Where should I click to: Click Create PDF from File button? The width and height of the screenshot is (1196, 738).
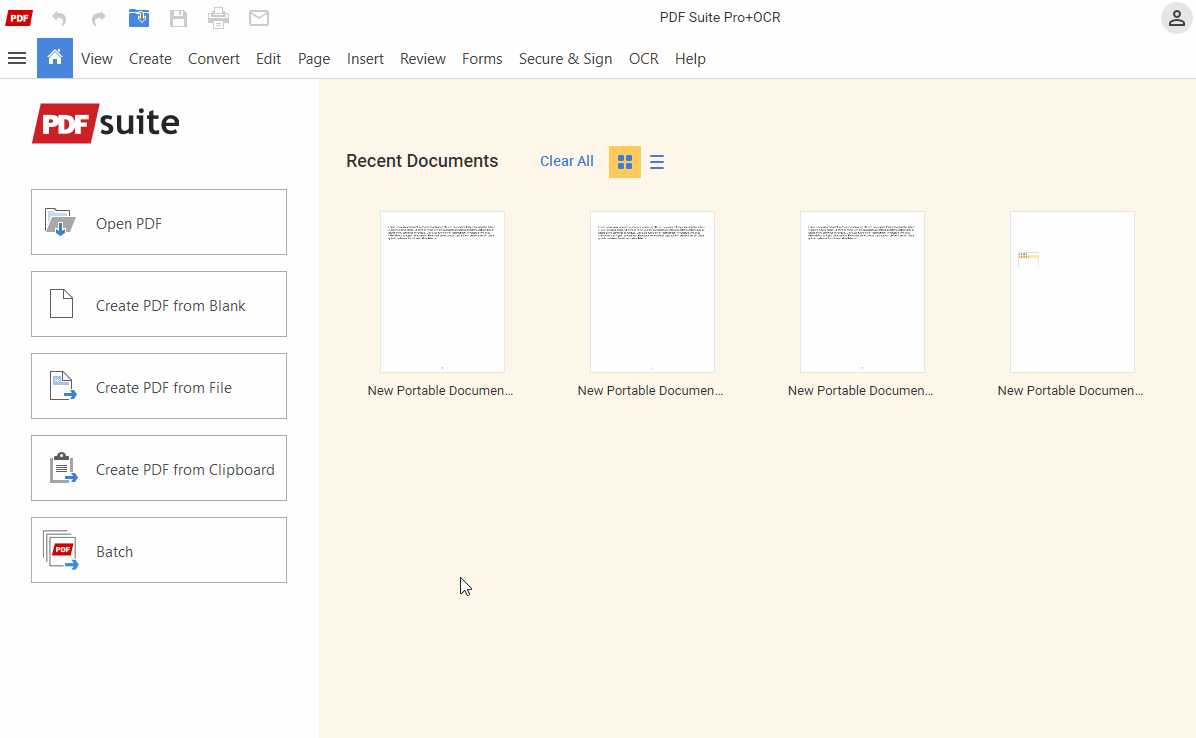[x=159, y=386]
